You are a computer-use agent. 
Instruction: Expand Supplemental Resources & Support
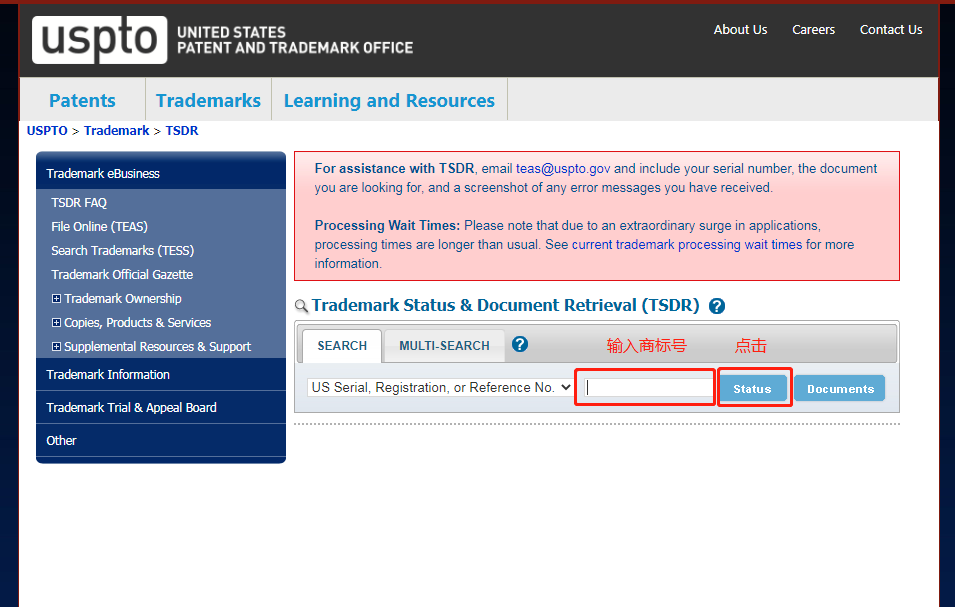pyautogui.click(x=56, y=346)
